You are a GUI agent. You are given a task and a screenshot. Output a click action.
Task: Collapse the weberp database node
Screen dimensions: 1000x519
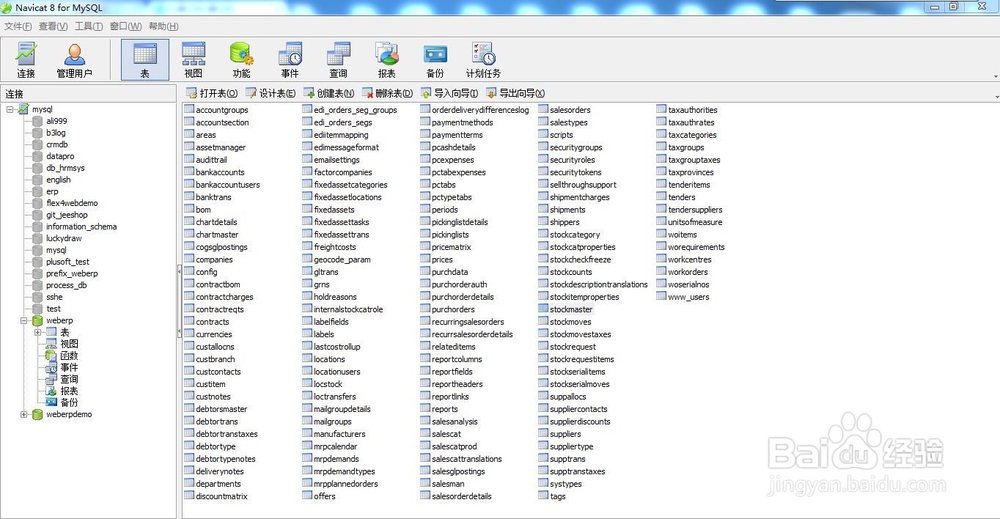pyautogui.click(x=24, y=321)
